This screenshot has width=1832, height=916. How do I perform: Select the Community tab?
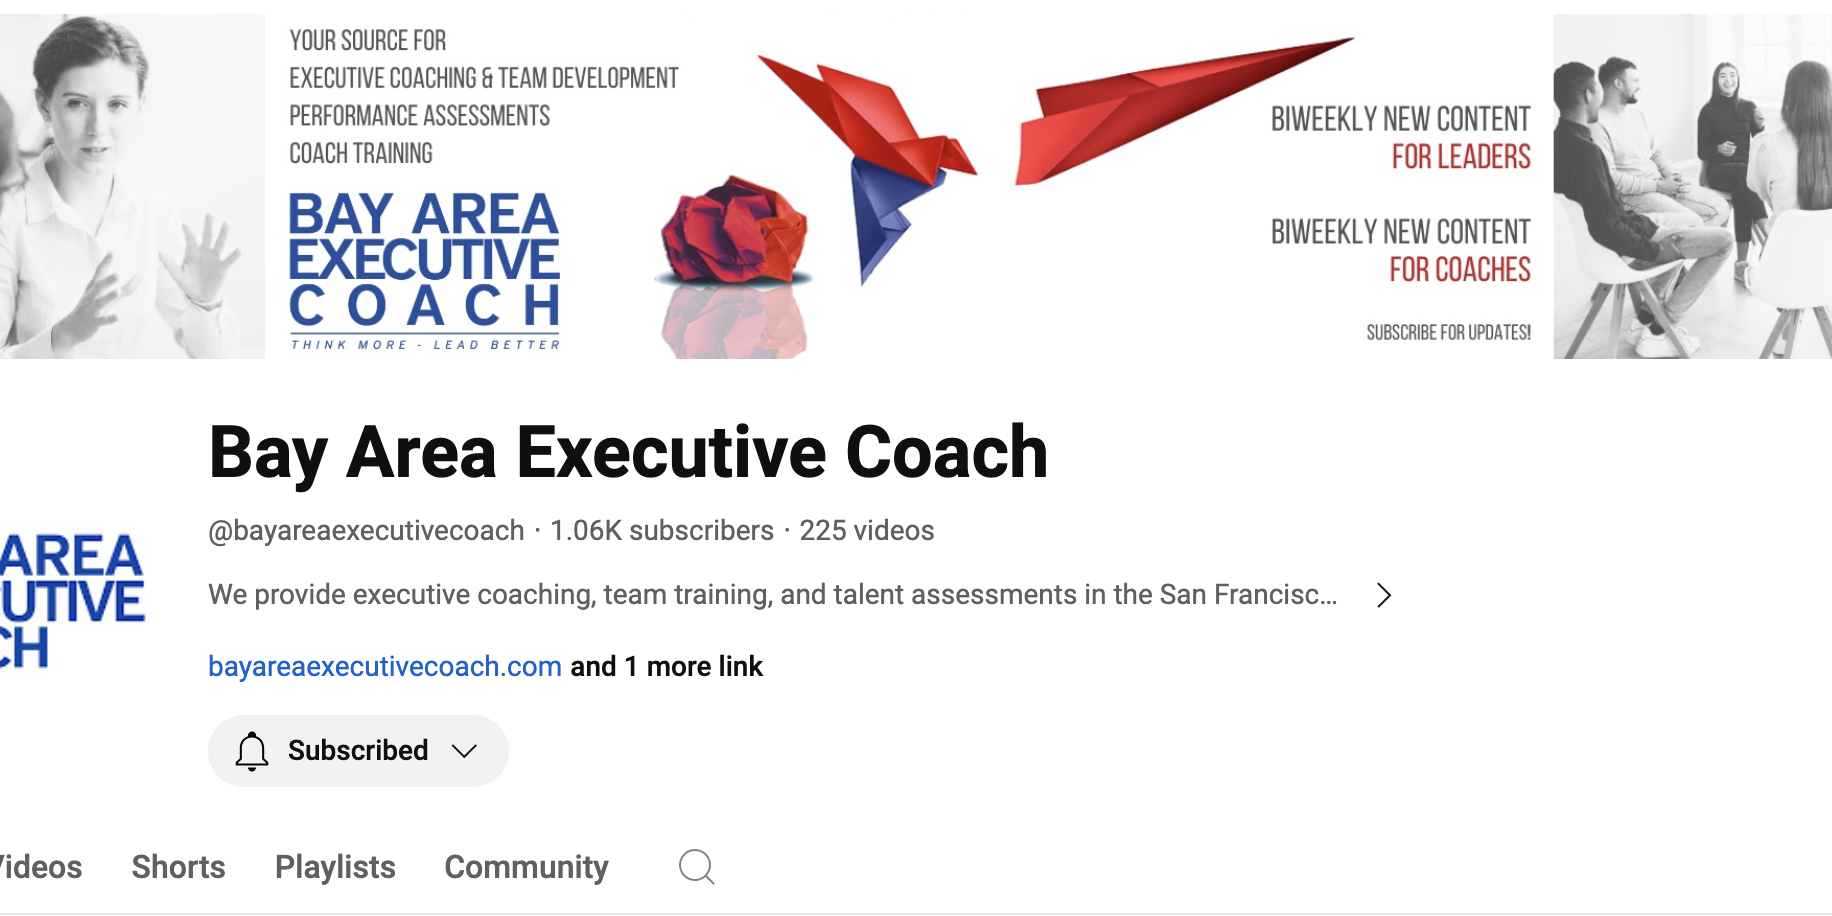[x=526, y=867]
